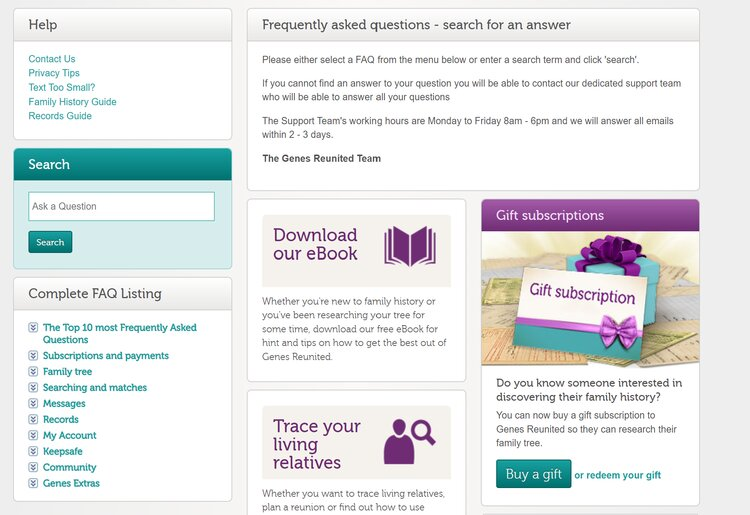Click inside the Ask a Question field
This screenshot has width=750, height=515.
click(x=121, y=207)
